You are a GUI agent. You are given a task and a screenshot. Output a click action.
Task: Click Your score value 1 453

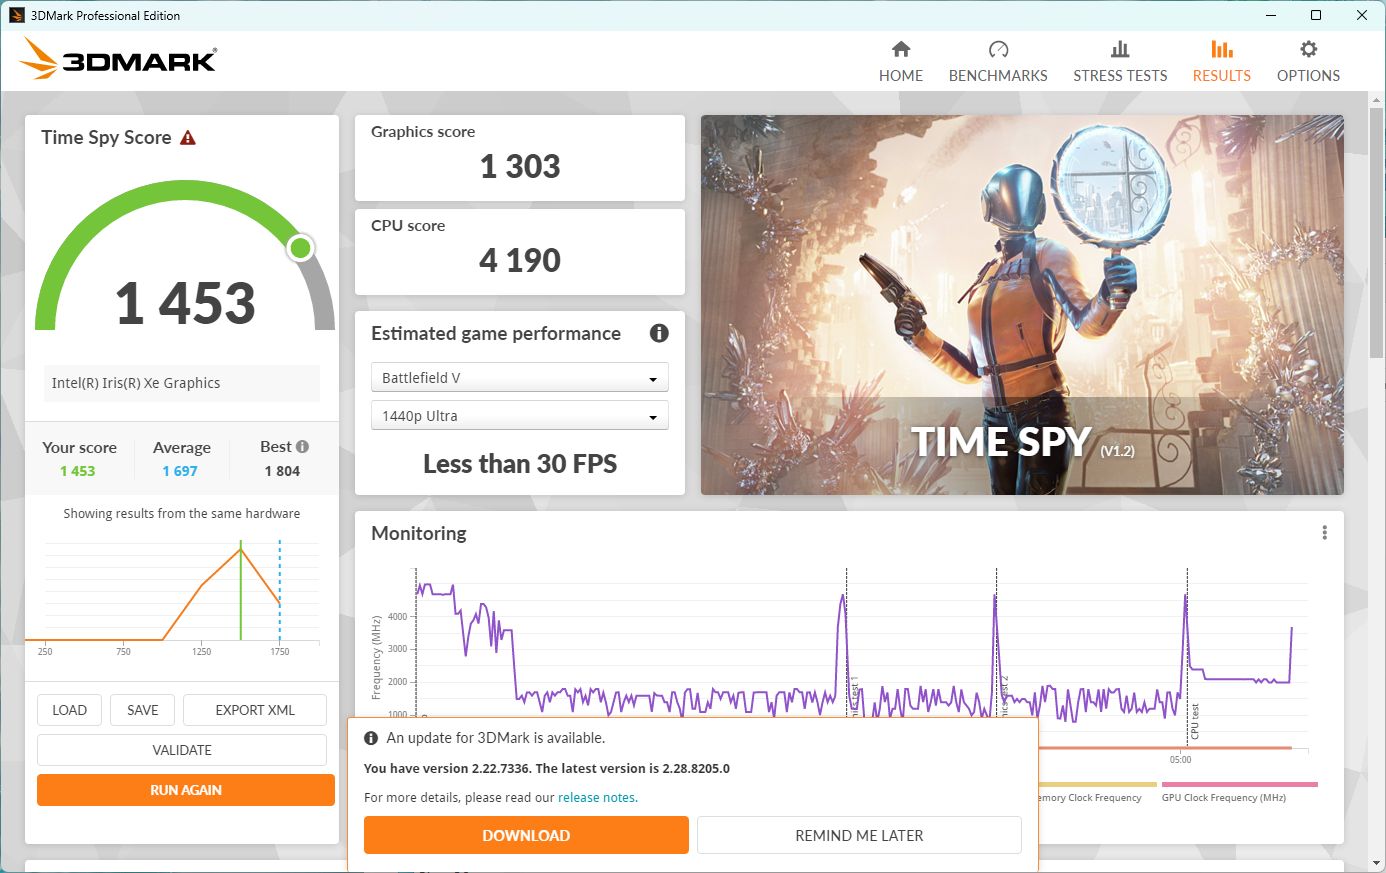77,471
